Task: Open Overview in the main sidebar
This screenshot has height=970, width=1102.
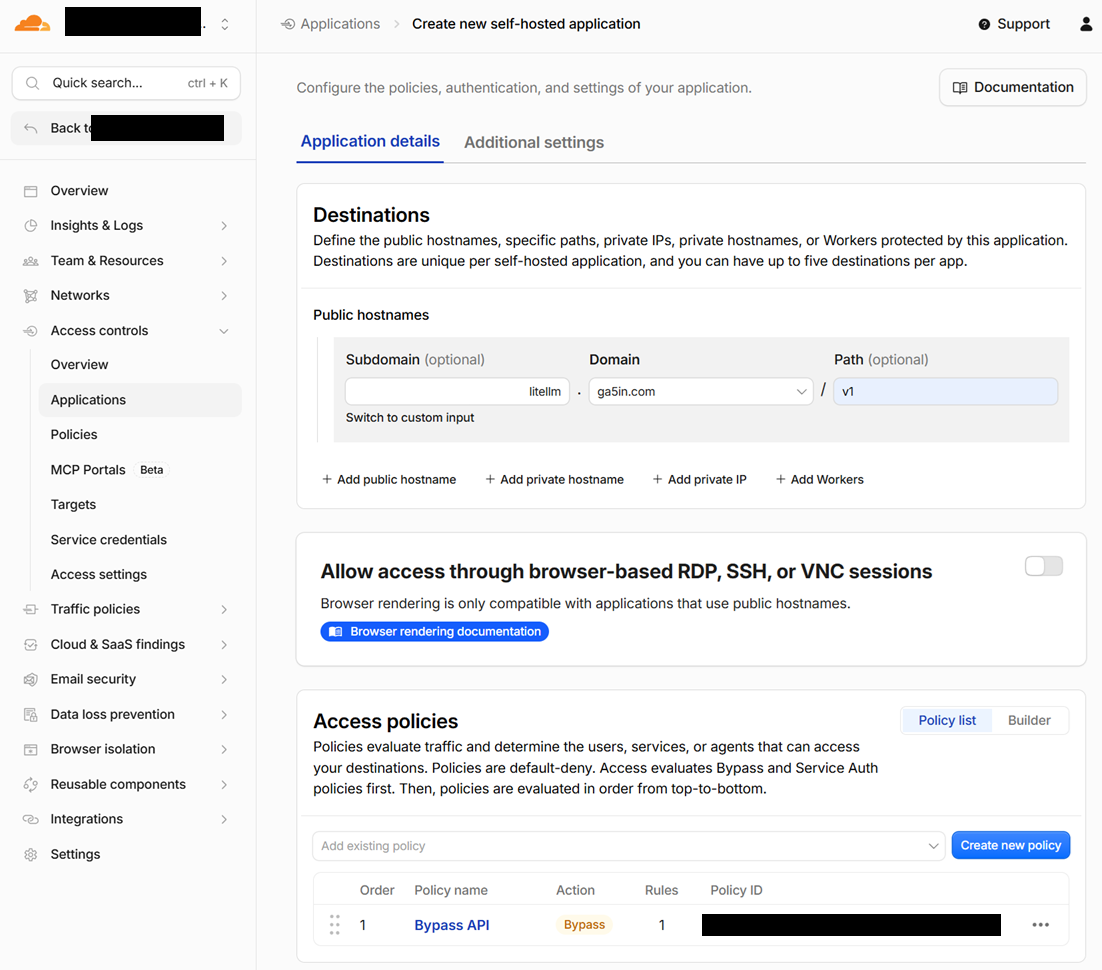Action: (79, 190)
